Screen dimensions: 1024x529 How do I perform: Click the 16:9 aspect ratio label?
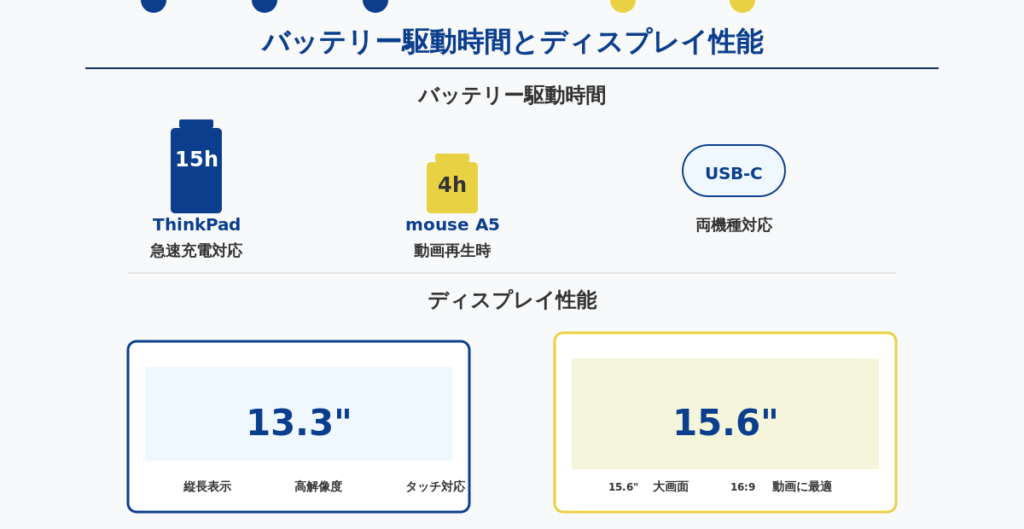pos(742,487)
